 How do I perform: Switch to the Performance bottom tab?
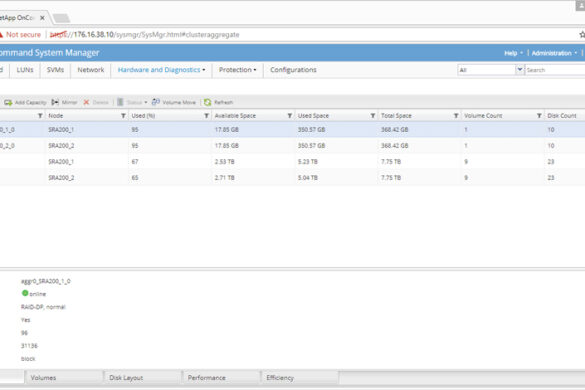222,378
